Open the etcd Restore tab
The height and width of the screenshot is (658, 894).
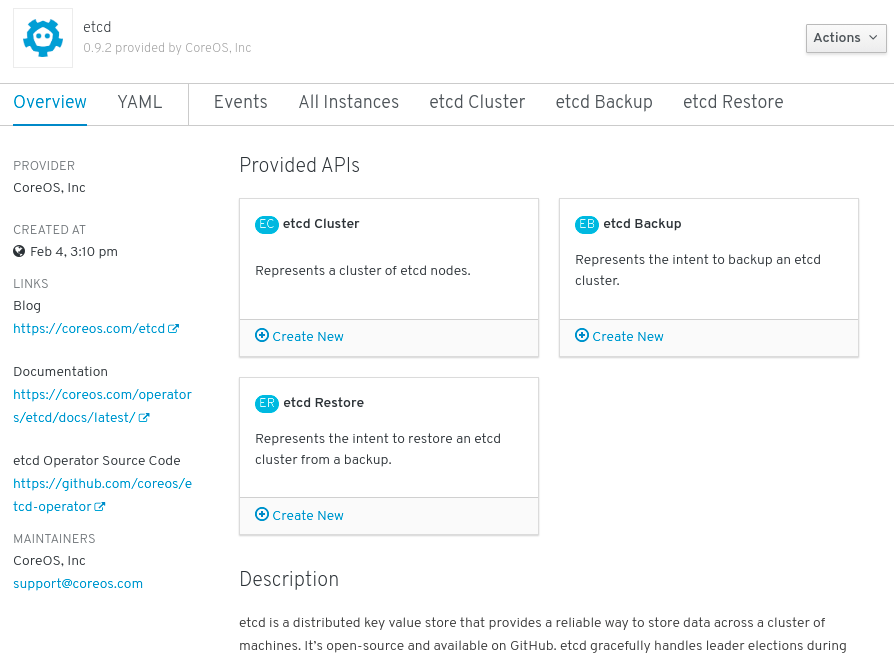point(733,102)
